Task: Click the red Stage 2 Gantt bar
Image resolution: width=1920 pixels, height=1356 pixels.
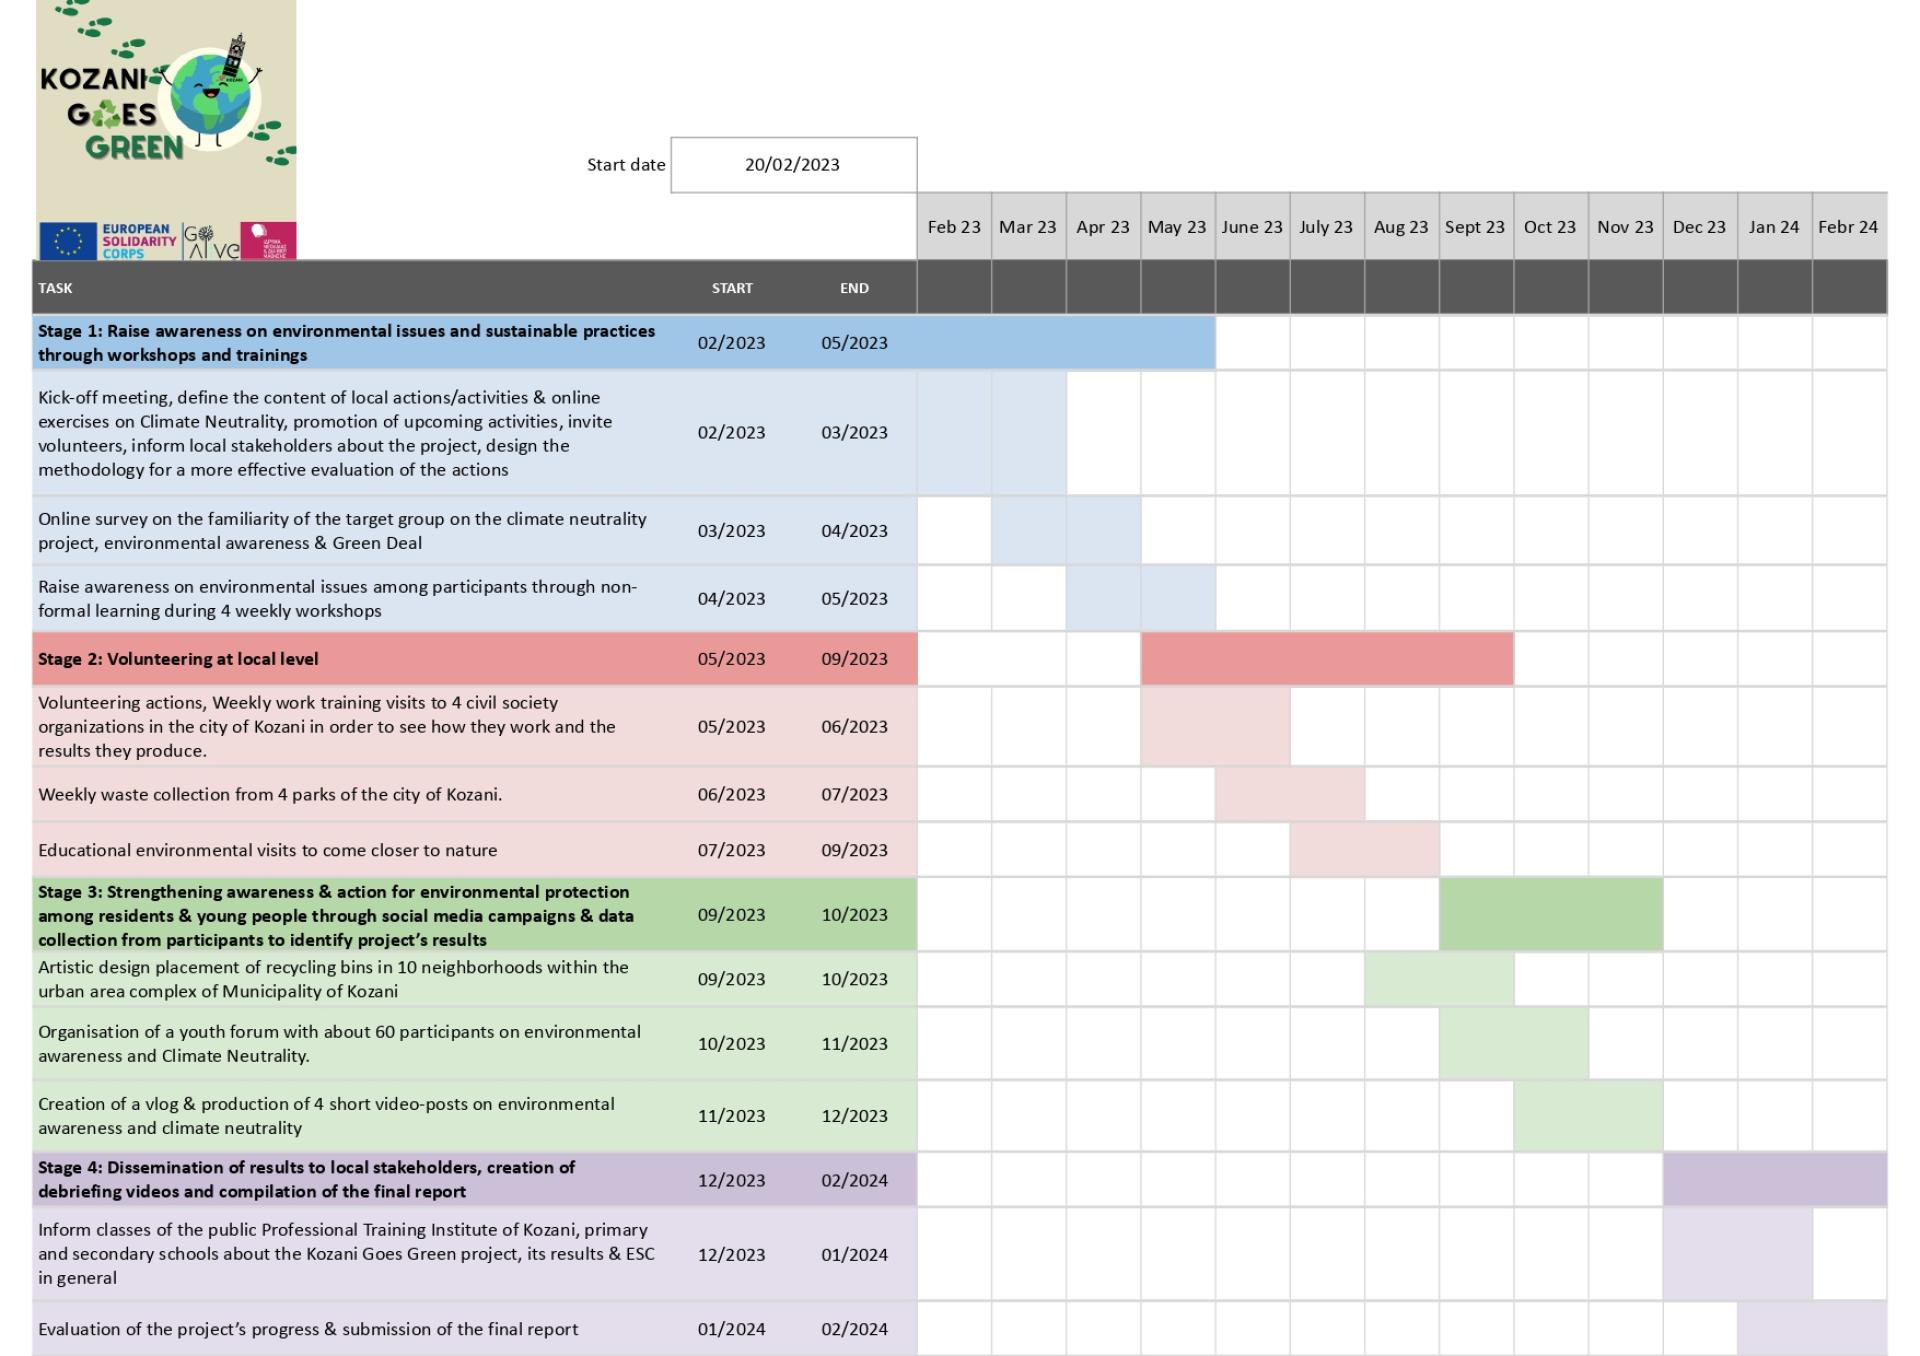Action: (1326, 659)
